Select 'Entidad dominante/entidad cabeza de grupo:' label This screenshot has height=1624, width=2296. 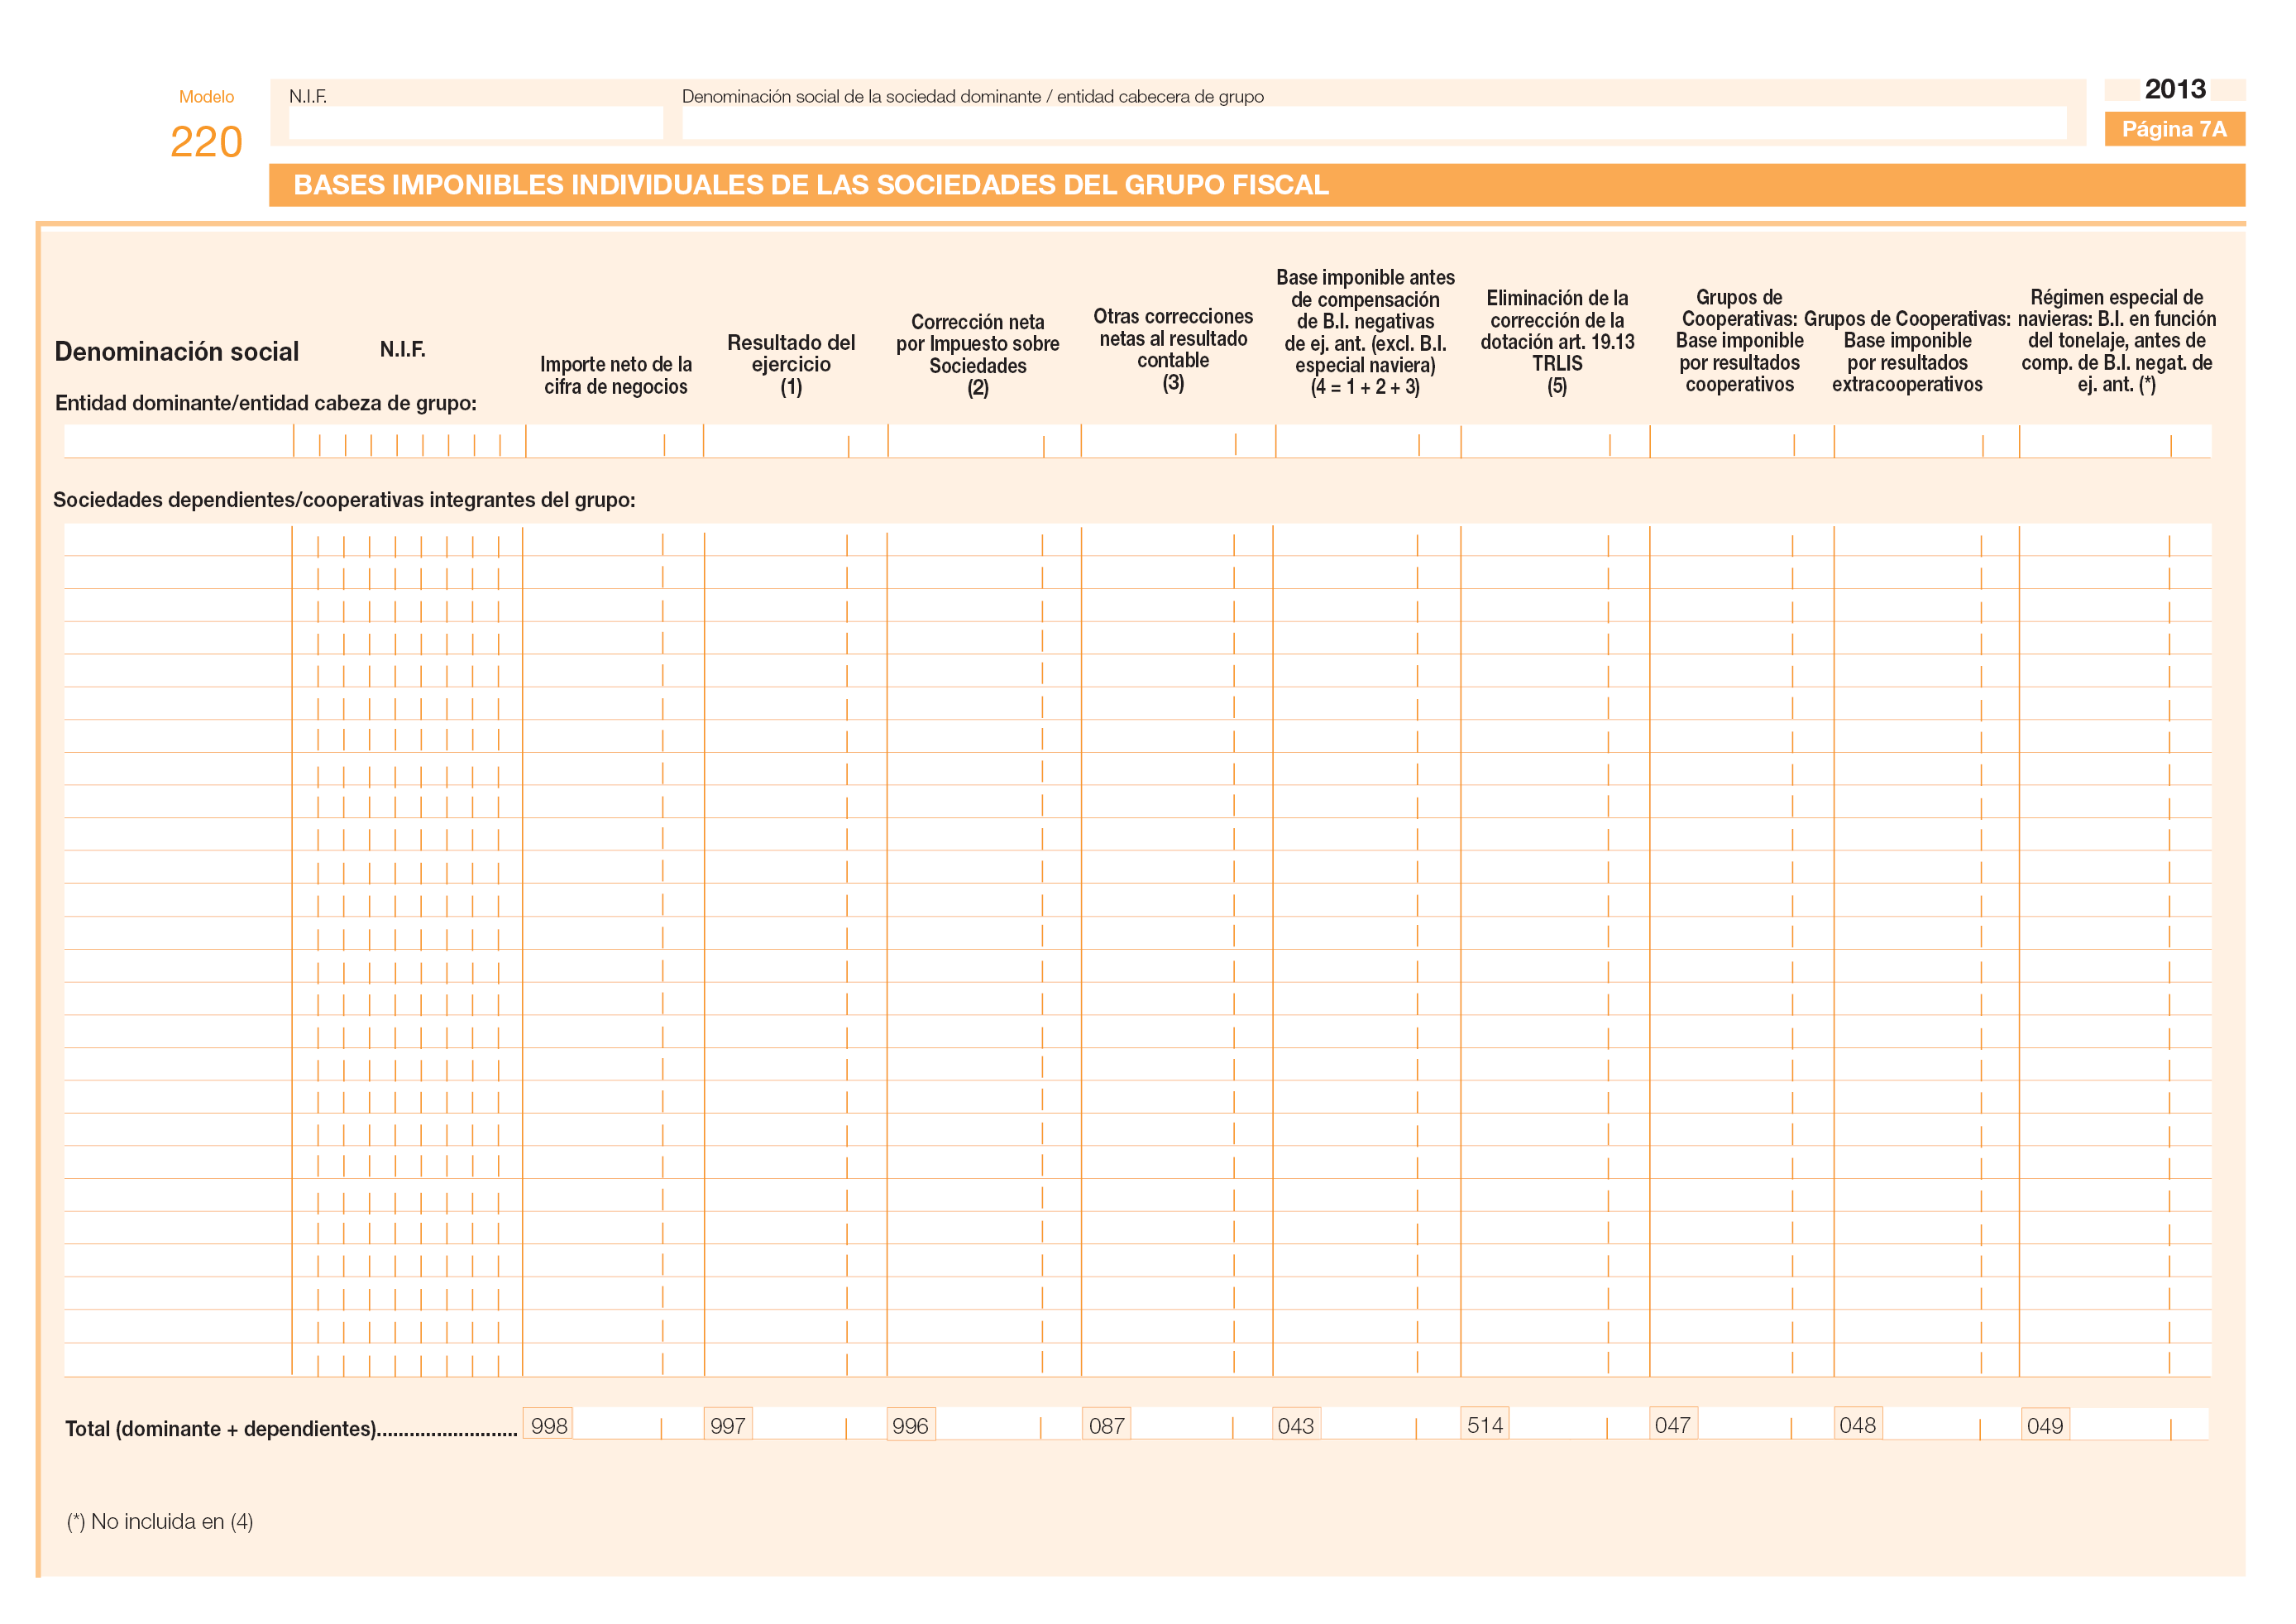[x=266, y=403]
